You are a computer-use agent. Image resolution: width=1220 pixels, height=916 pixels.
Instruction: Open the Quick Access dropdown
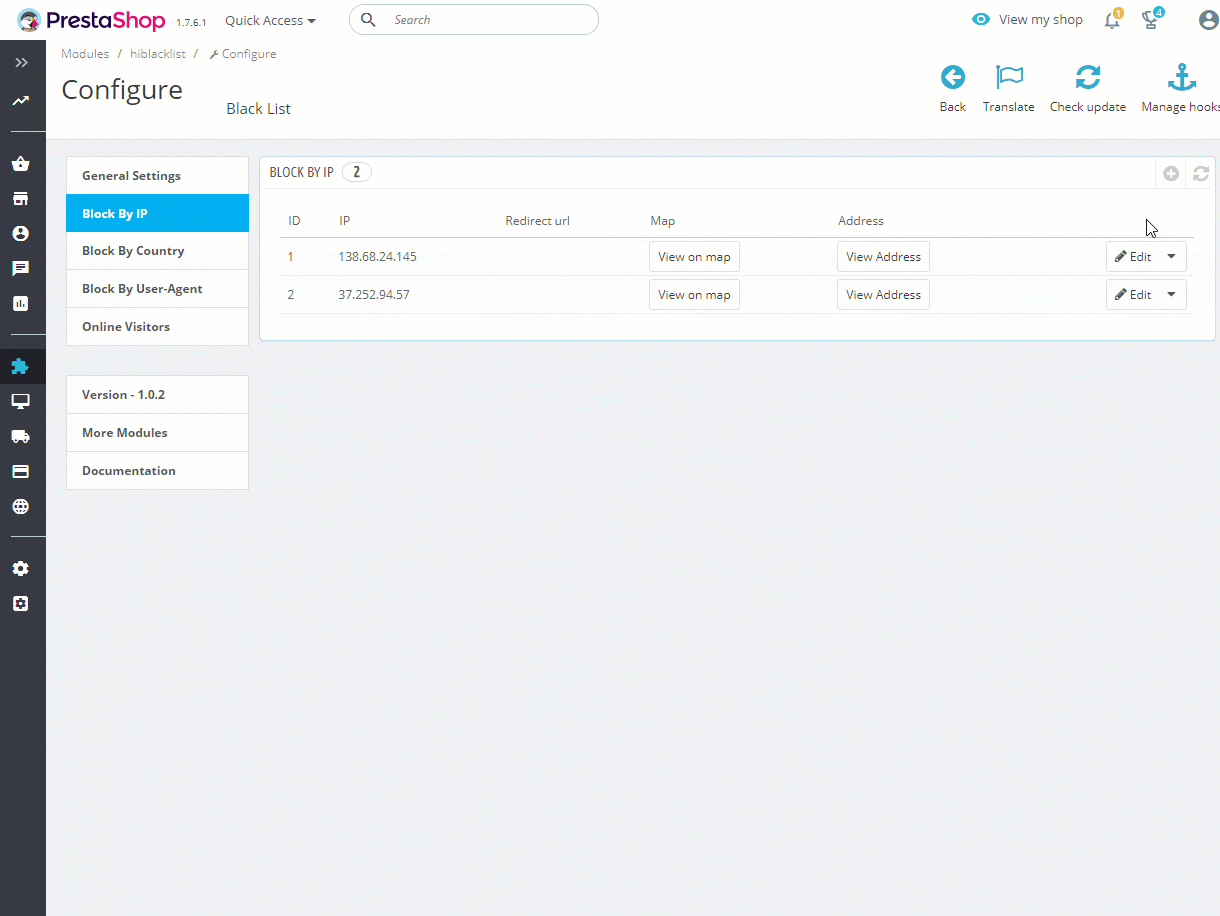tap(270, 20)
